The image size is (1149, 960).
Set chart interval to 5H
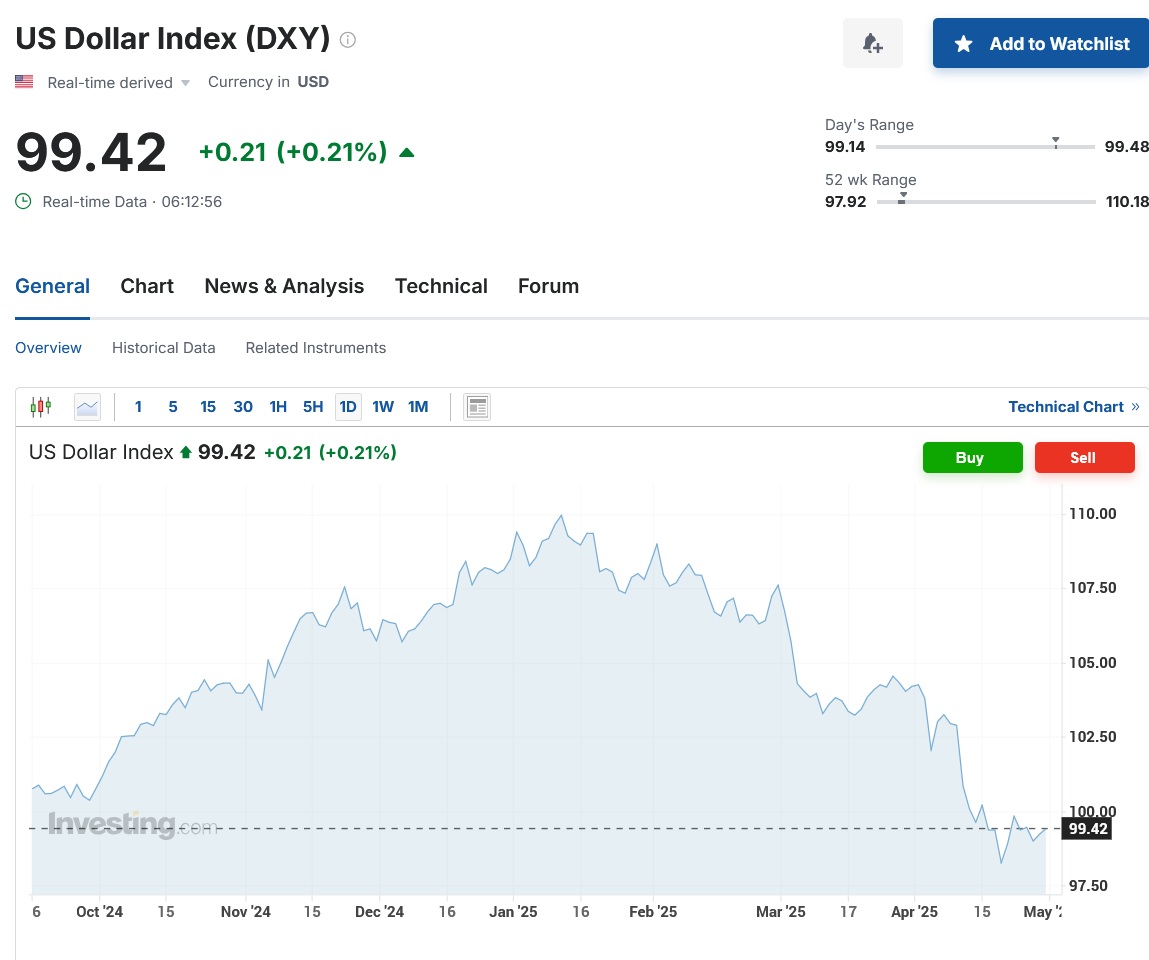click(x=313, y=407)
